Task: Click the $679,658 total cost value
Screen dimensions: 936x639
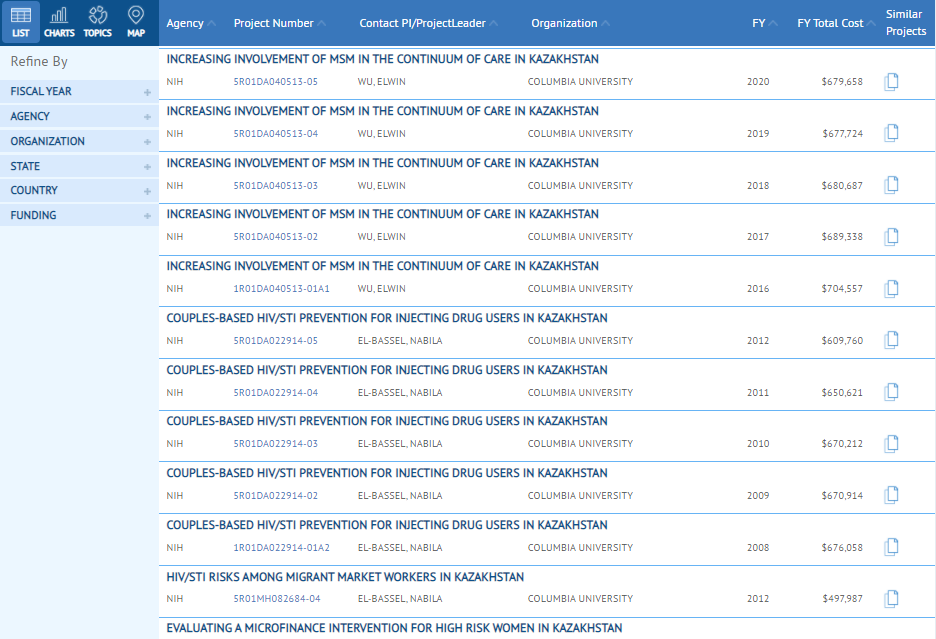Action: click(842, 82)
